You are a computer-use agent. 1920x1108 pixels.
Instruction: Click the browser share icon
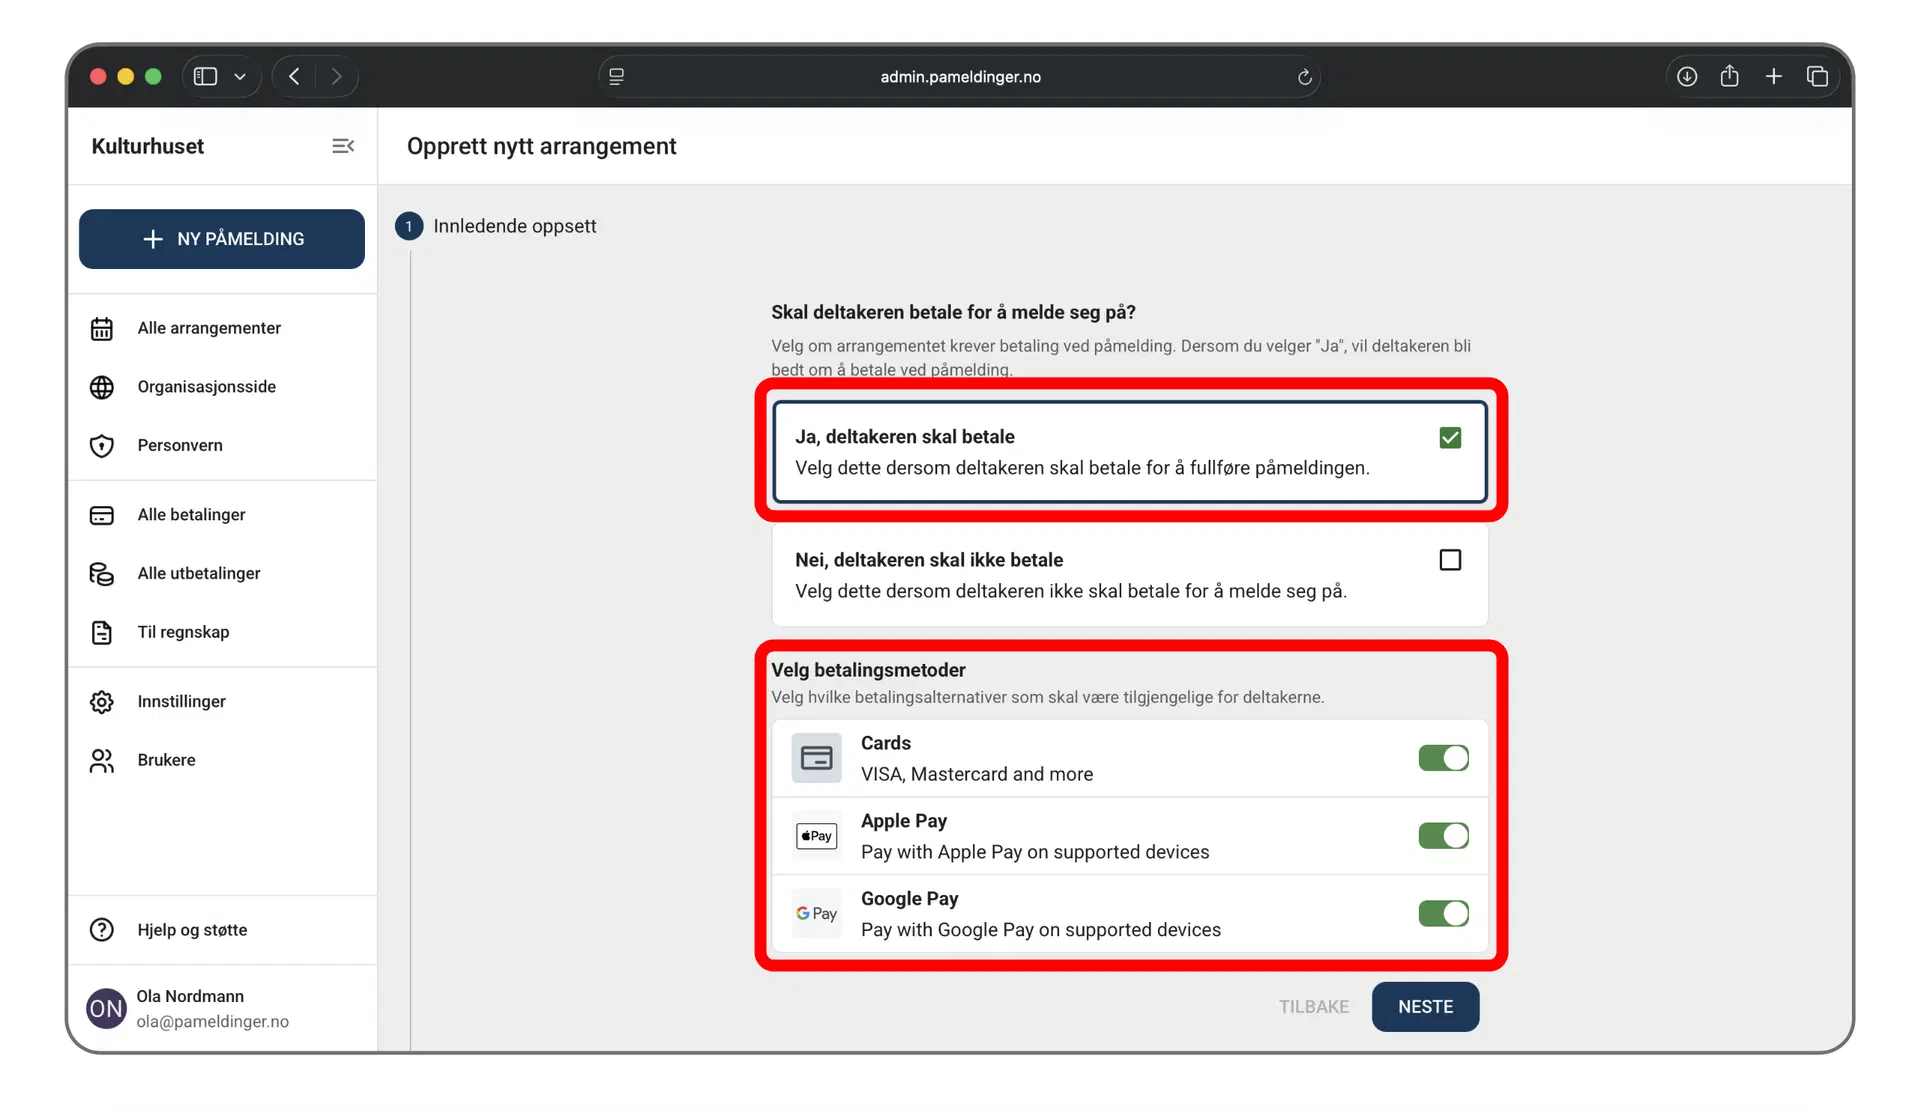pyautogui.click(x=1729, y=77)
